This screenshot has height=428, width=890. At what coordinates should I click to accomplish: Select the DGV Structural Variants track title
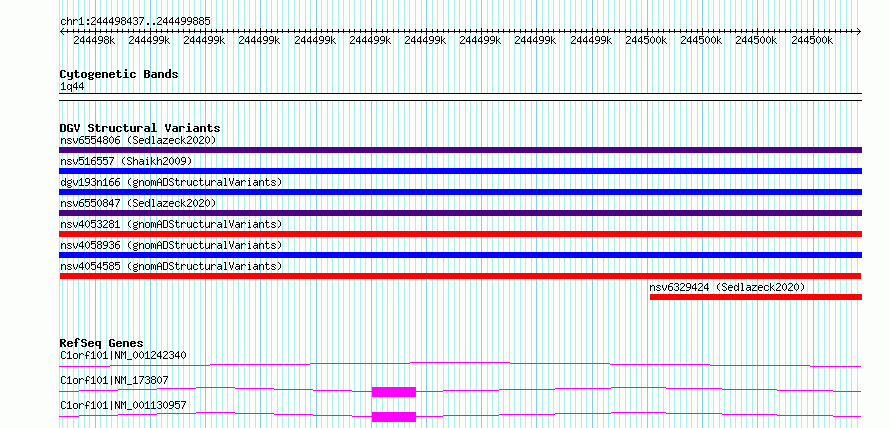(x=140, y=128)
